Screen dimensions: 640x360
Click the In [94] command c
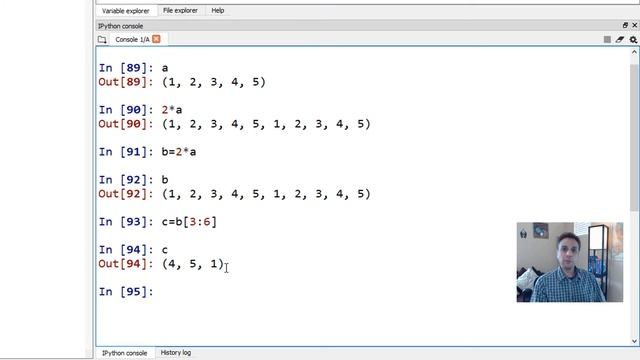[165, 249]
